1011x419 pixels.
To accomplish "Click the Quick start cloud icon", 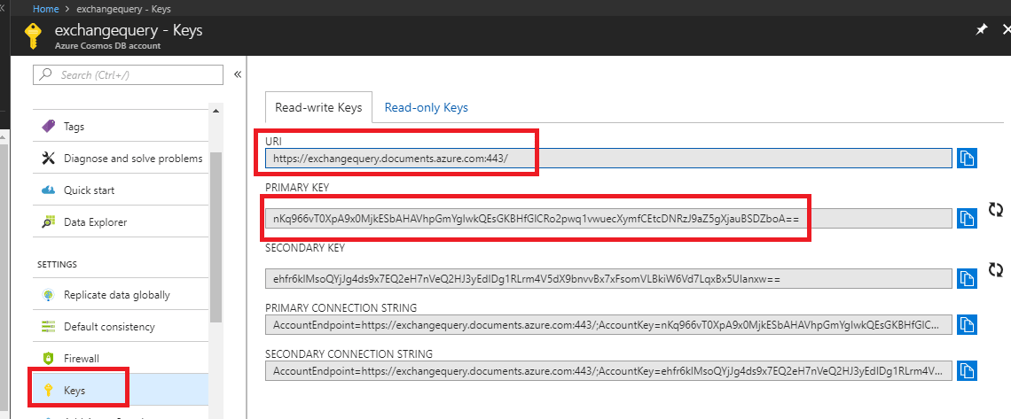I will [48, 190].
